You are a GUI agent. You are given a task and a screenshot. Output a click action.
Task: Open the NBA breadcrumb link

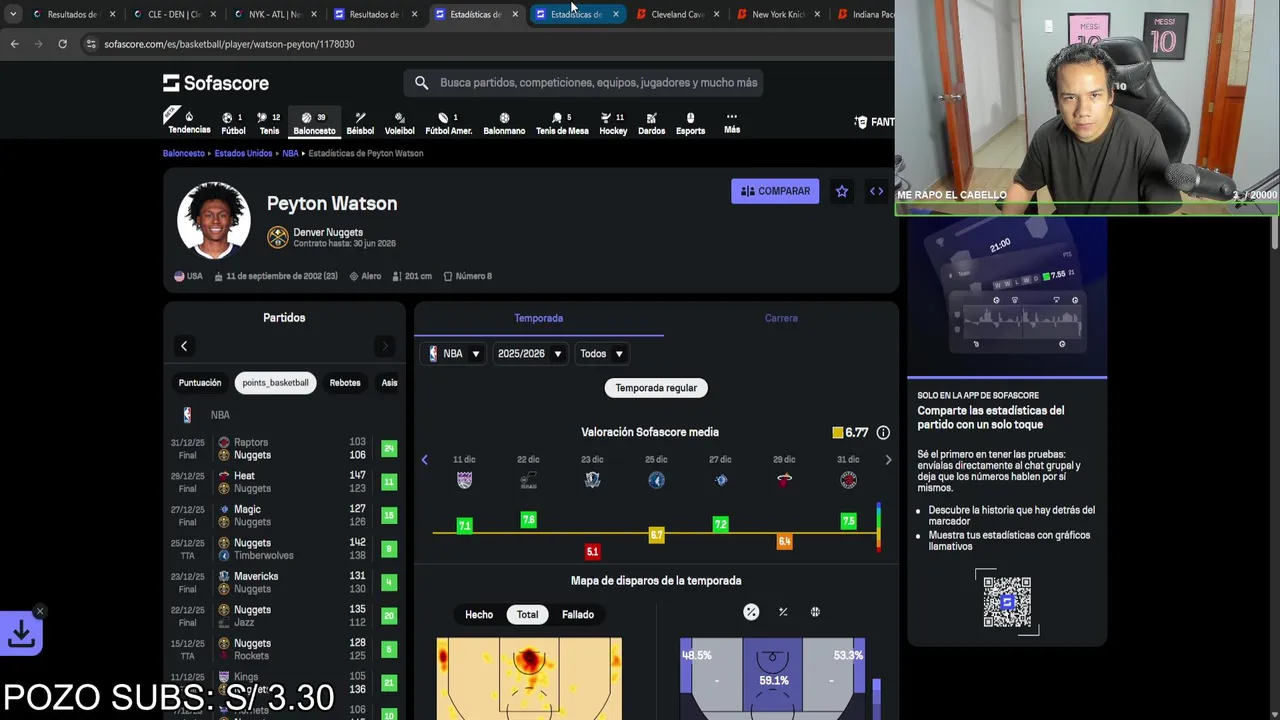click(290, 153)
